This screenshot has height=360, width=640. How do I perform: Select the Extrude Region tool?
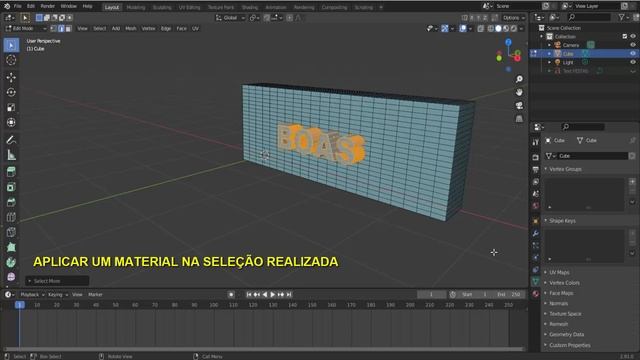11,172
